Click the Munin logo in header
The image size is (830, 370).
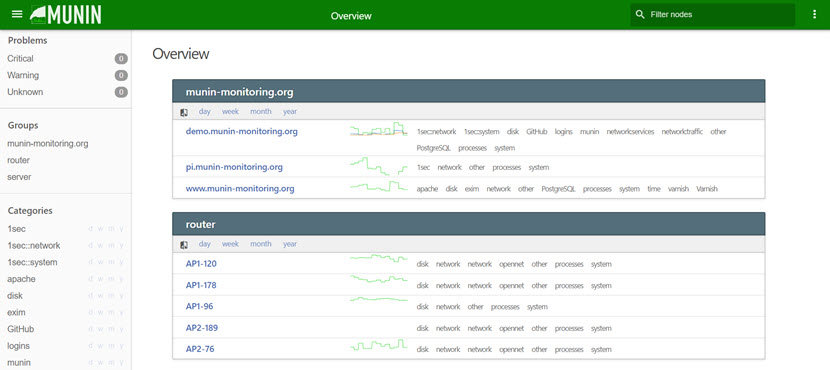[66, 14]
